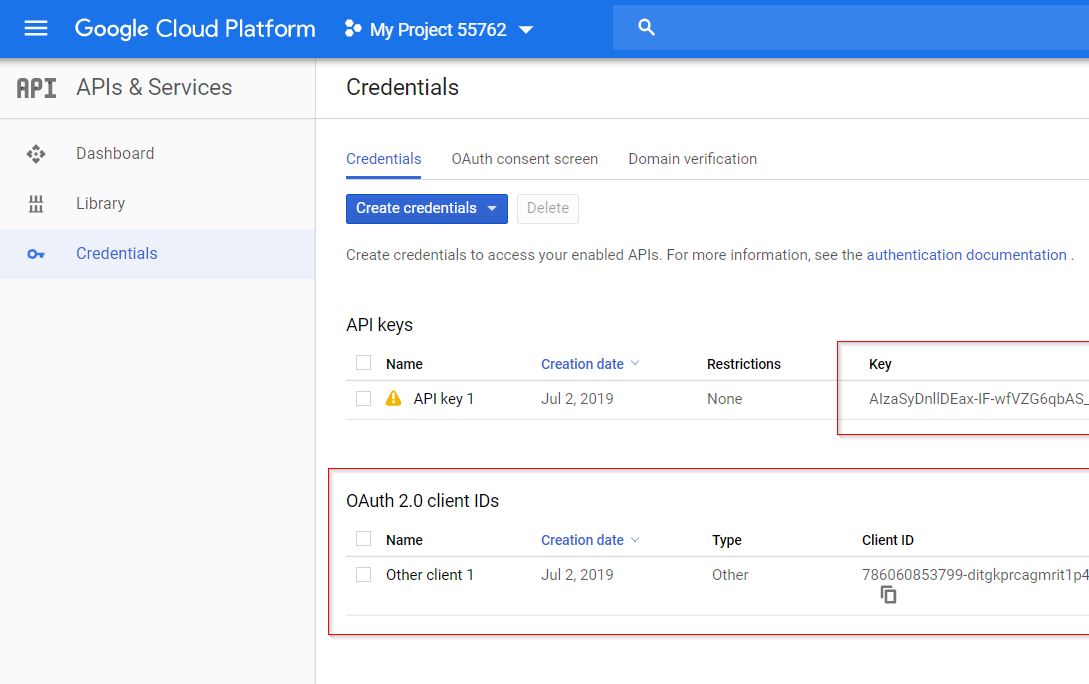Check the Other client 1 row
Viewport: 1089px width, 684px height.
click(363, 574)
